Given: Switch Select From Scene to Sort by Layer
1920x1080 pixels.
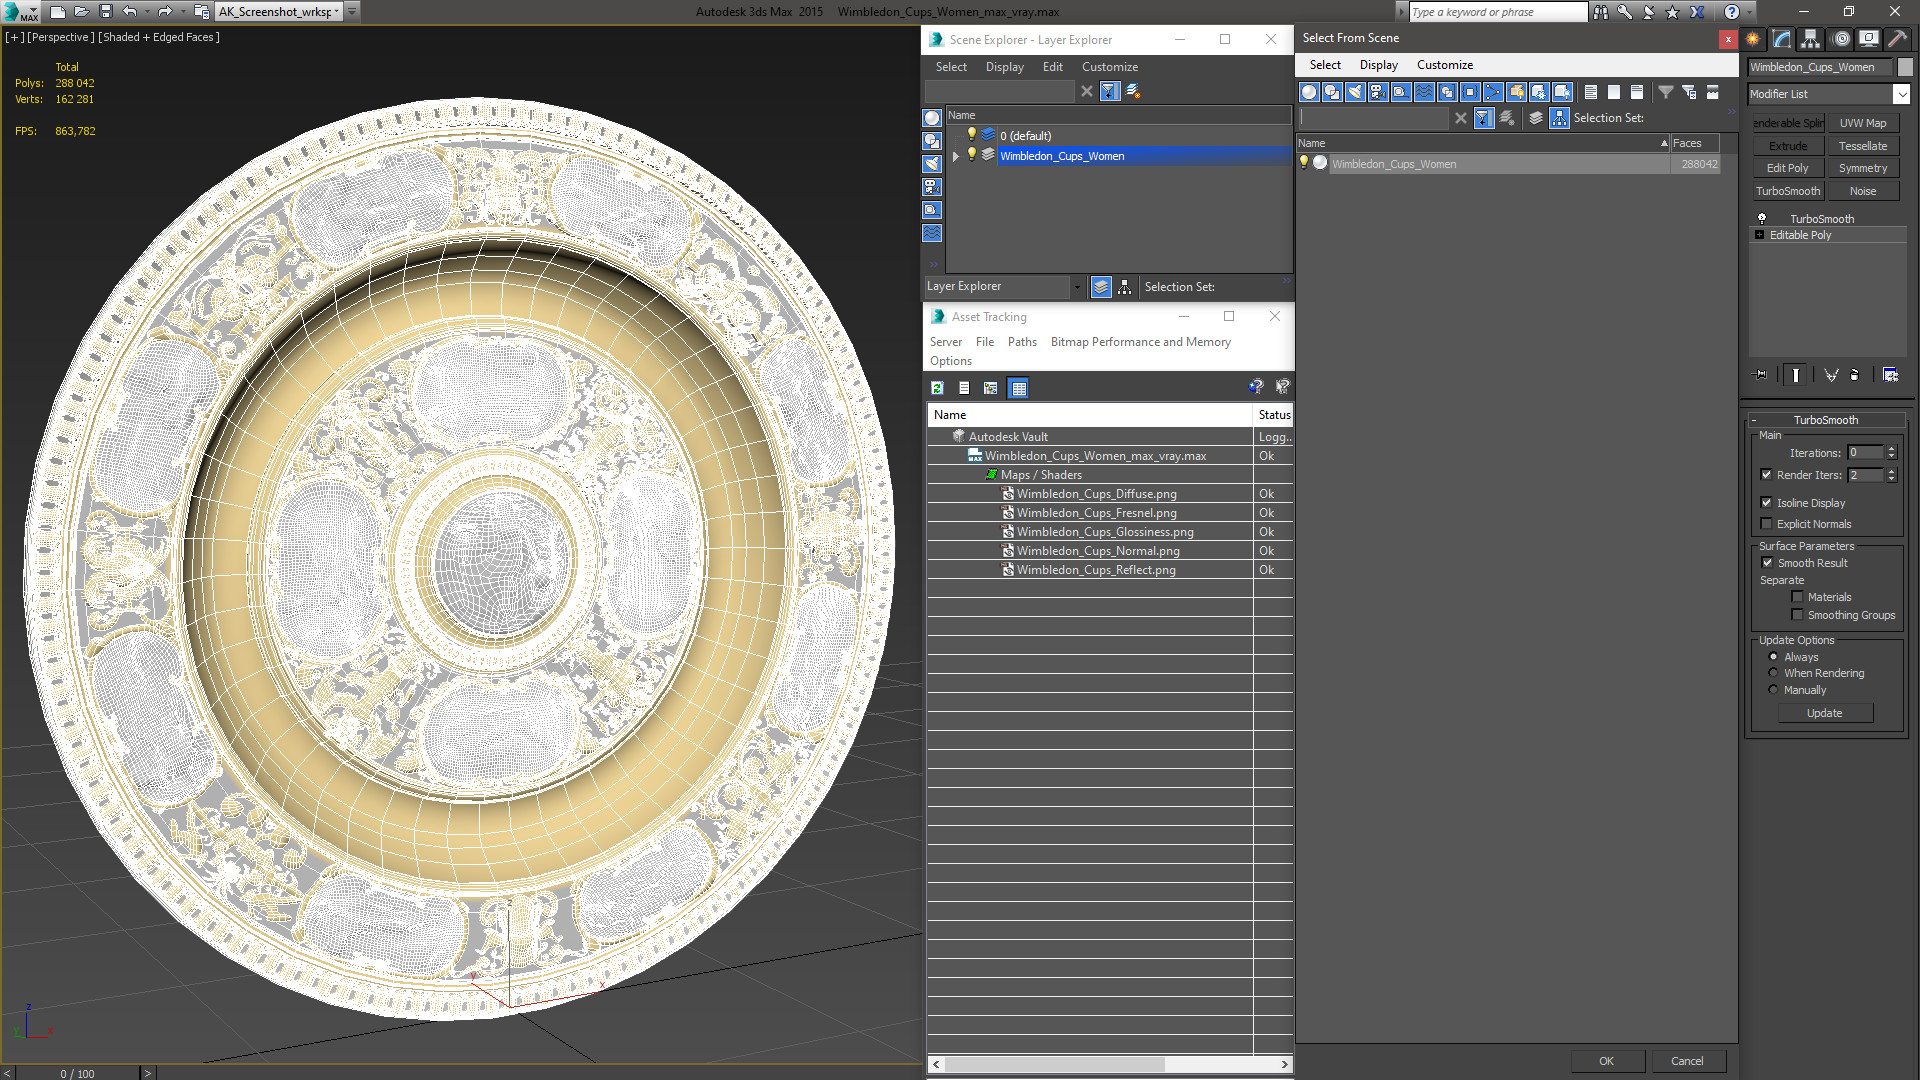Looking at the screenshot, I should click(1536, 118).
